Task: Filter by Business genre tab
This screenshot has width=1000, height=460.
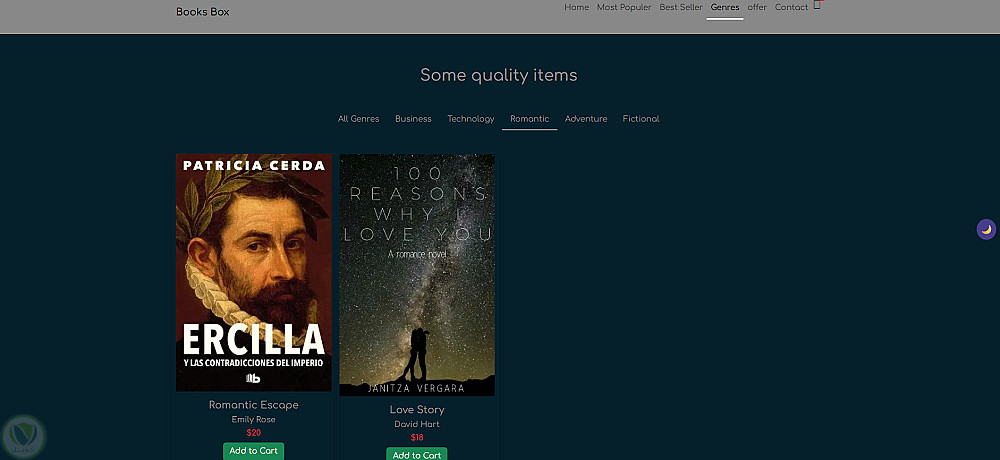Action: pyautogui.click(x=413, y=119)
